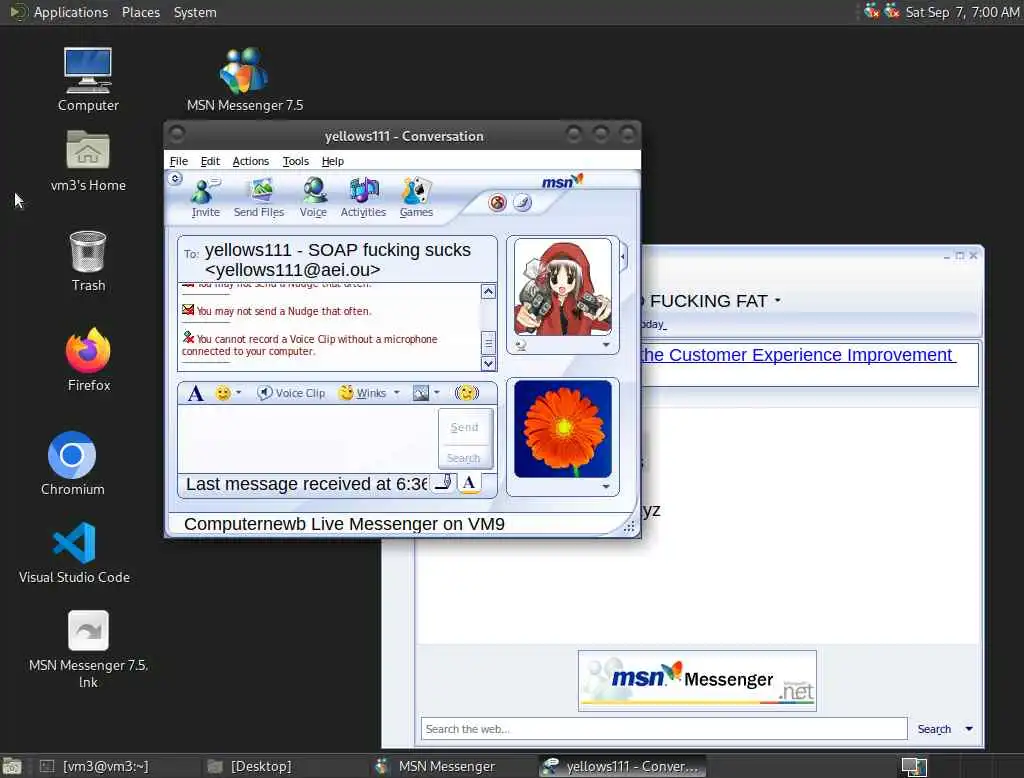
Task: Click the Search the web input field
Action: (664, 729)
